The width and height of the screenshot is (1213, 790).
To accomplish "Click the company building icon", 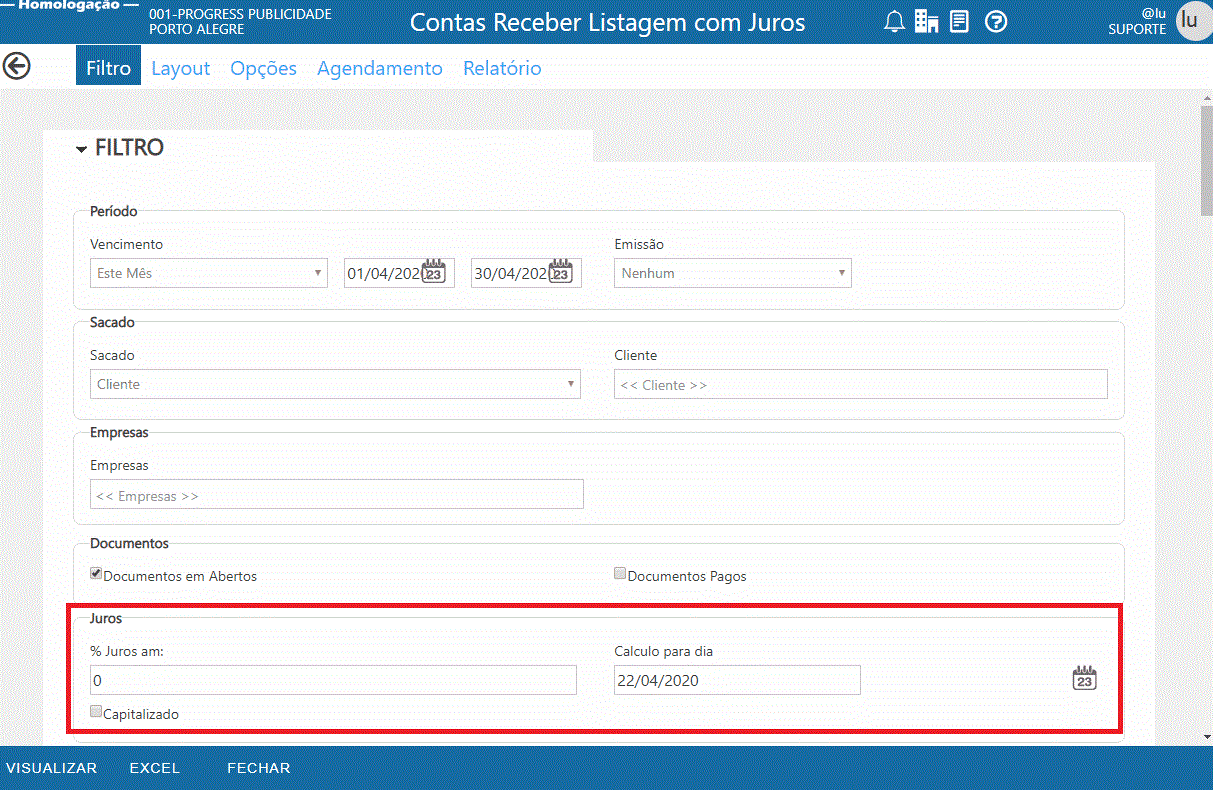I will point(926,21).
